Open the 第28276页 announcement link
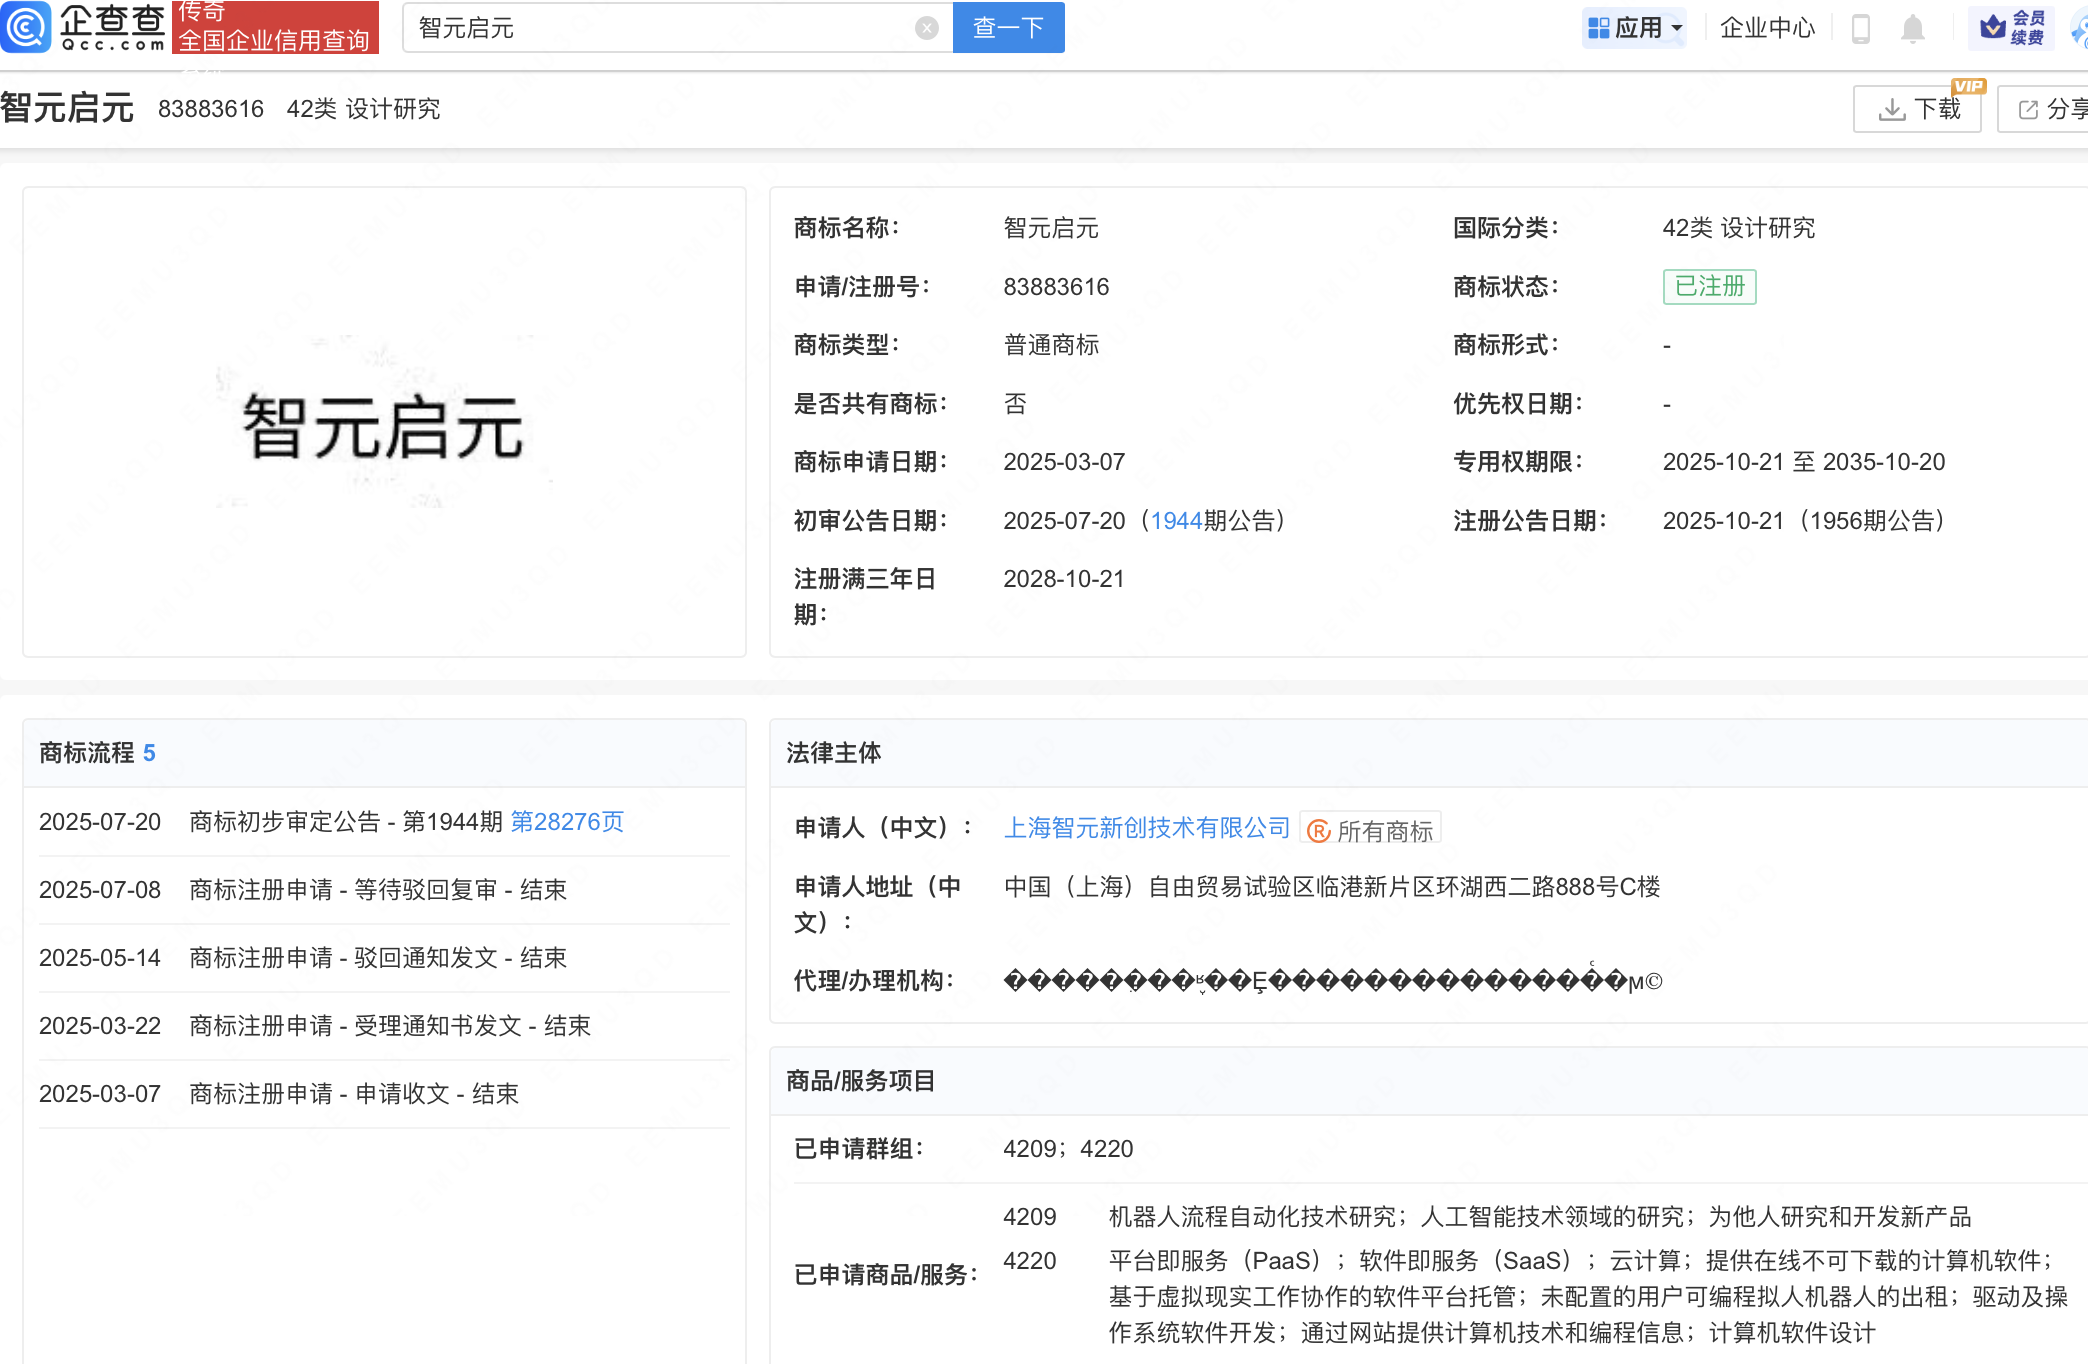Viewport: 2088px width, 1364px height. coord(567,822)
